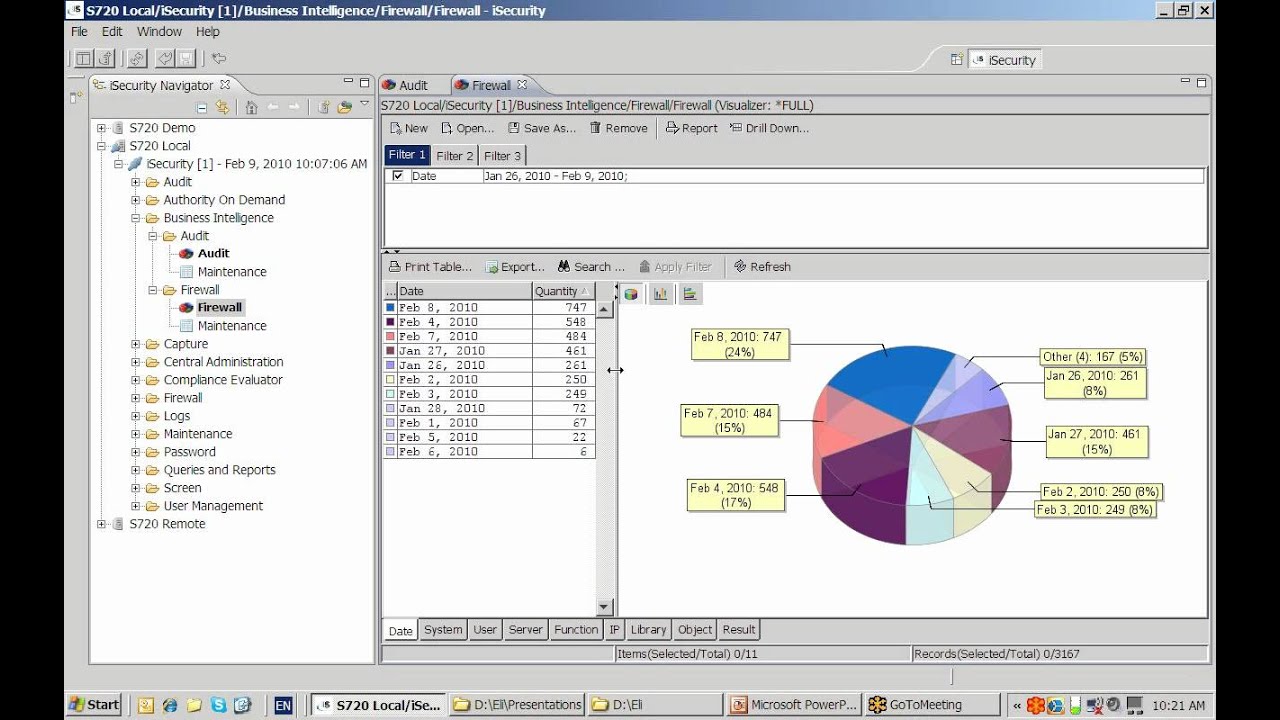Viewport: 1280px width, 720px height.
Task: Select the Filter 2 tab
Action: tap(455, 155)
